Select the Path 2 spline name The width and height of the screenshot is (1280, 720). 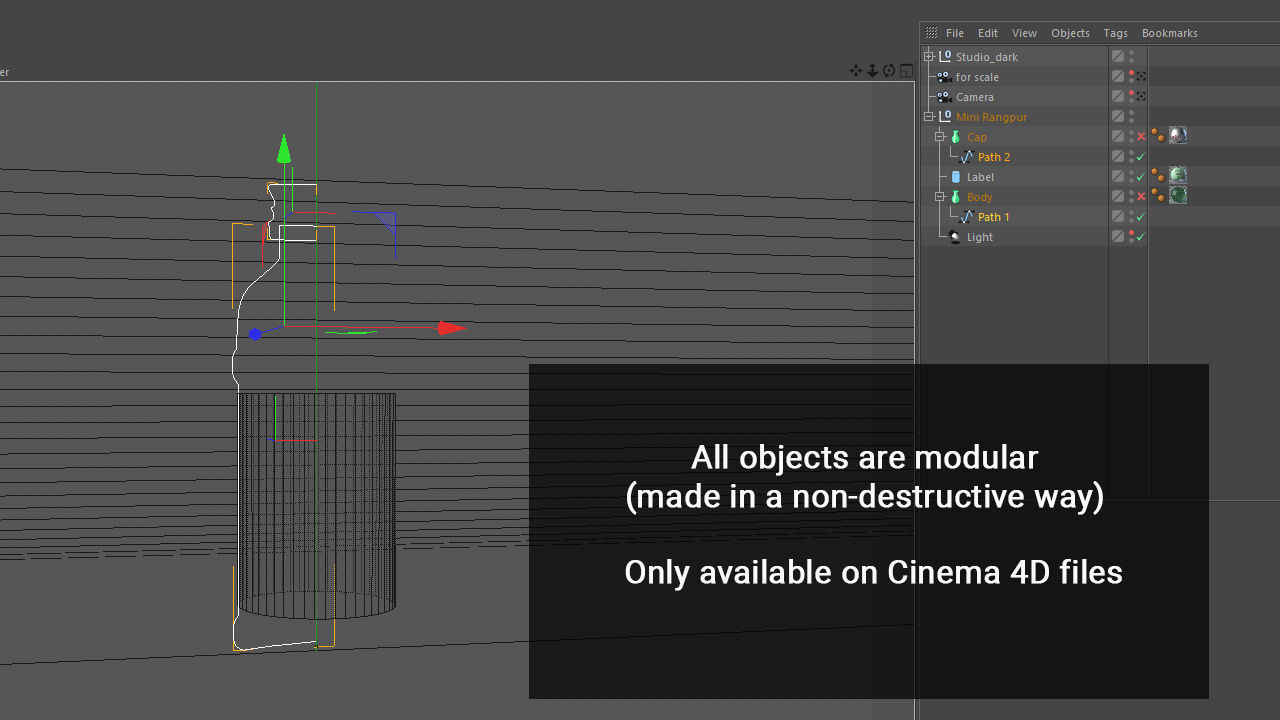(994, 157)
